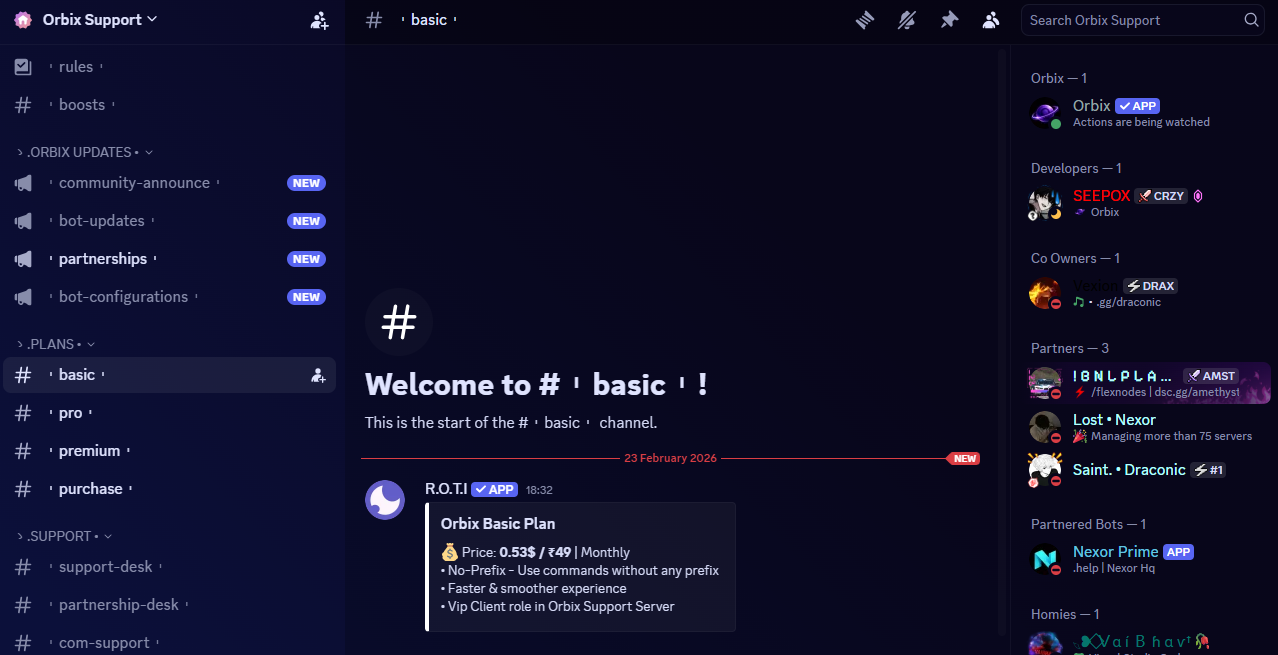Viewport: 1278px width, 655px height.
Task: Click create invite icon on basic channel
Action: point(318,375)
